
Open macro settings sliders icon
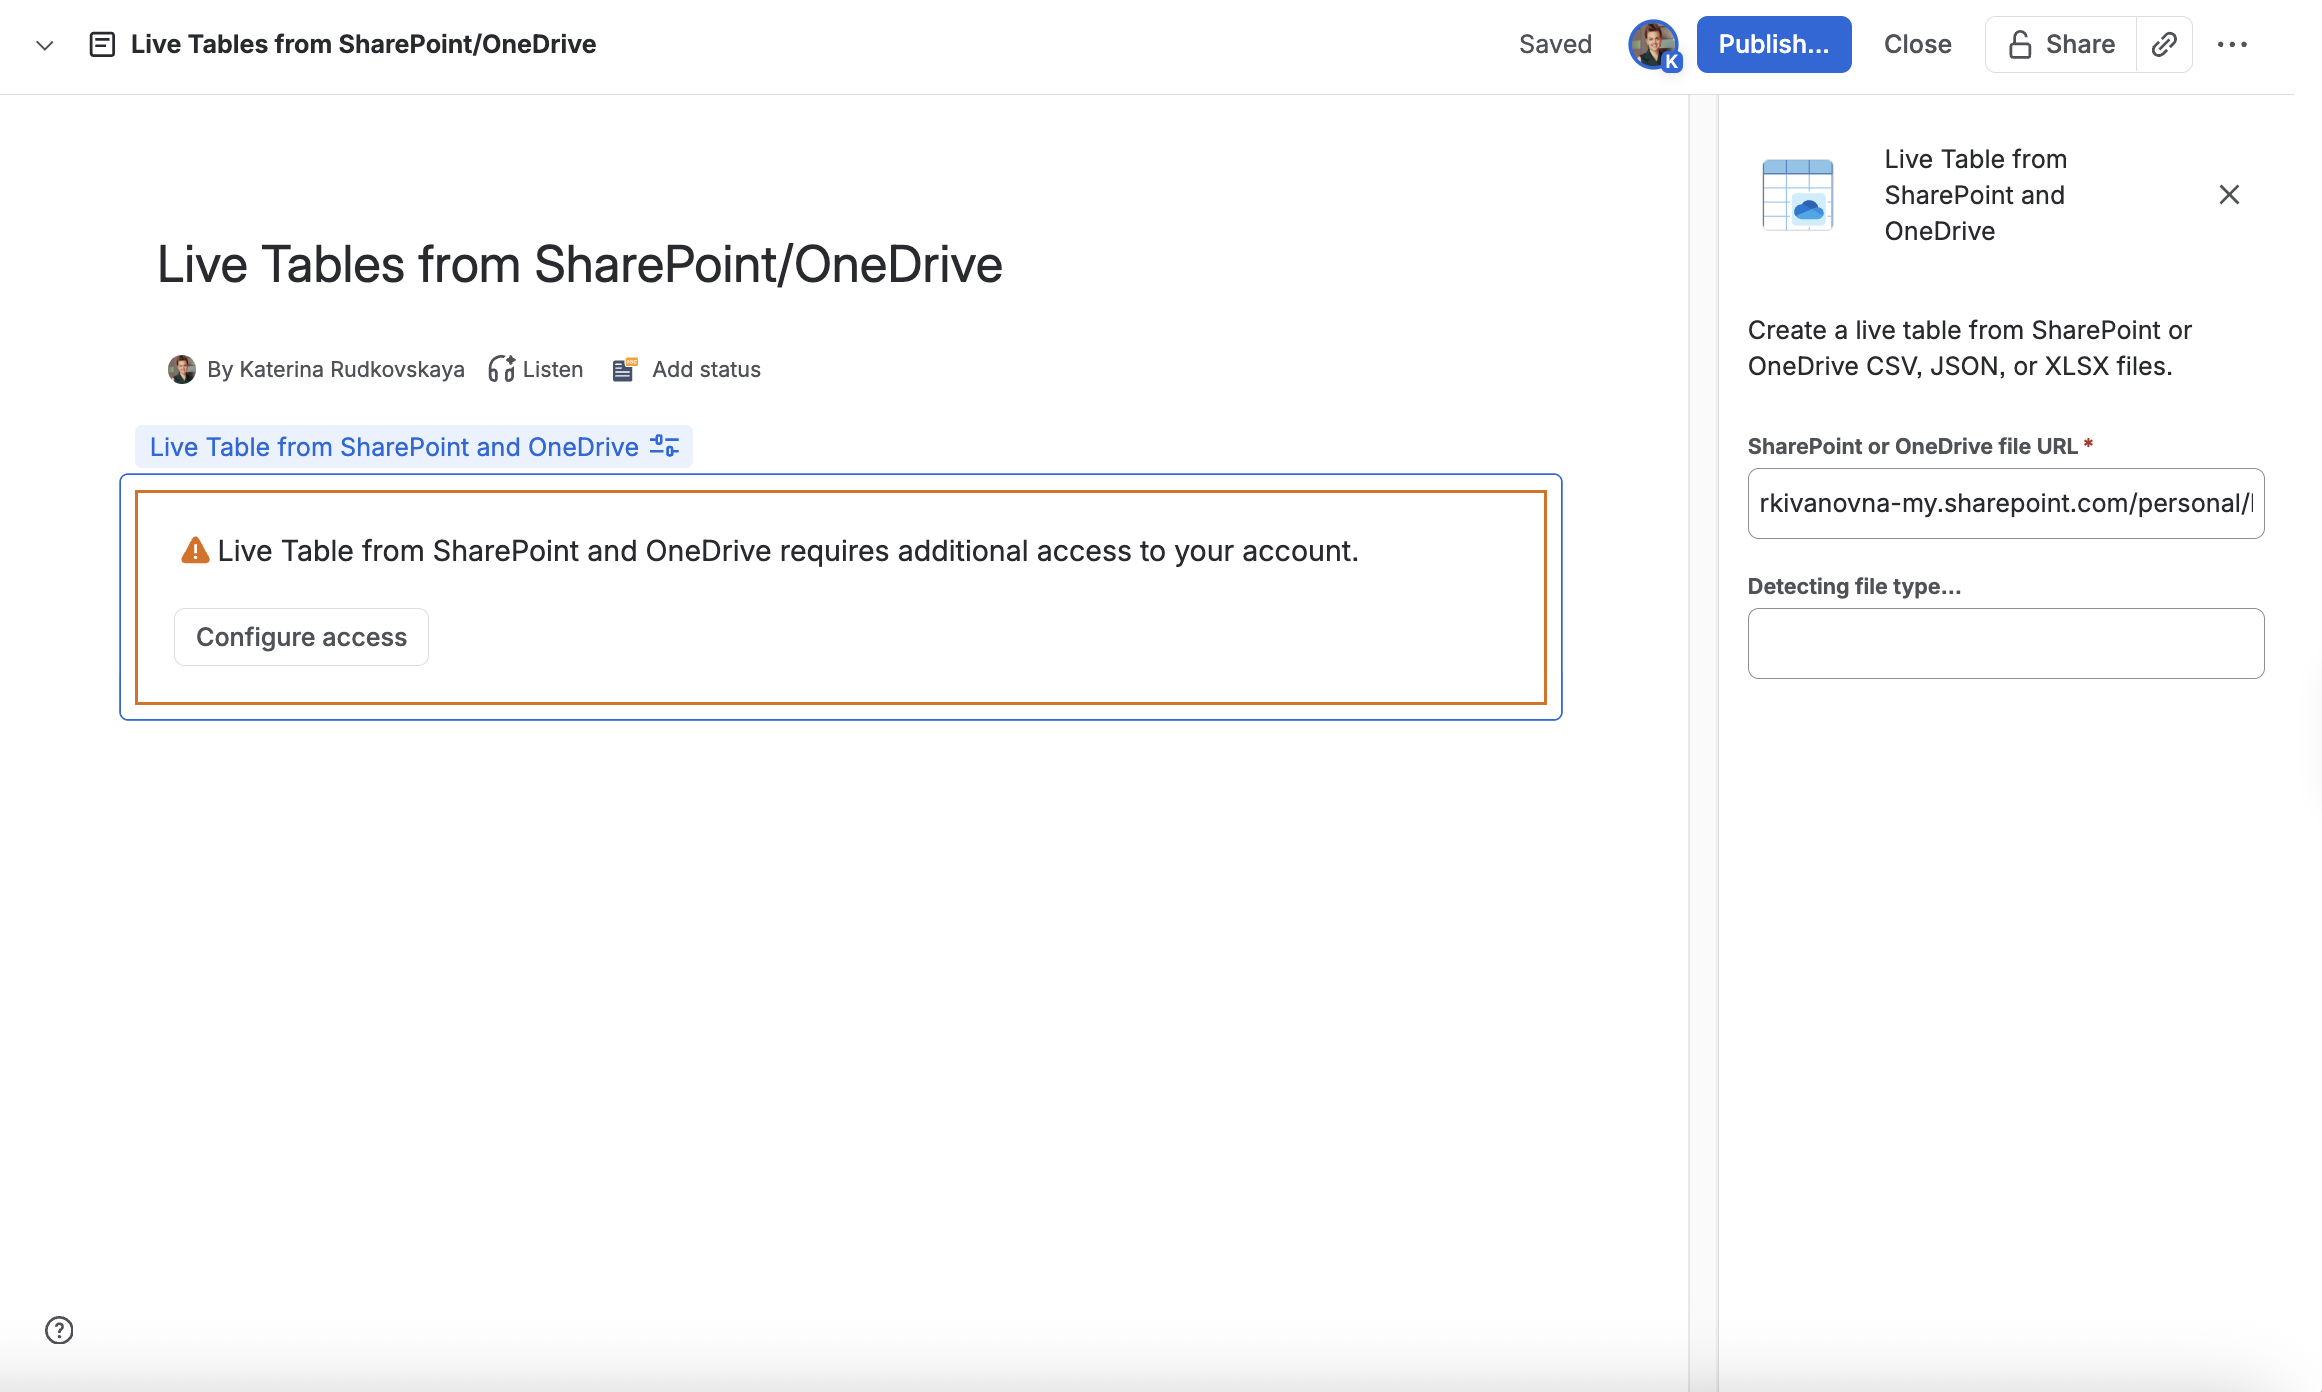pyautogui.click(x=664, y=446)
